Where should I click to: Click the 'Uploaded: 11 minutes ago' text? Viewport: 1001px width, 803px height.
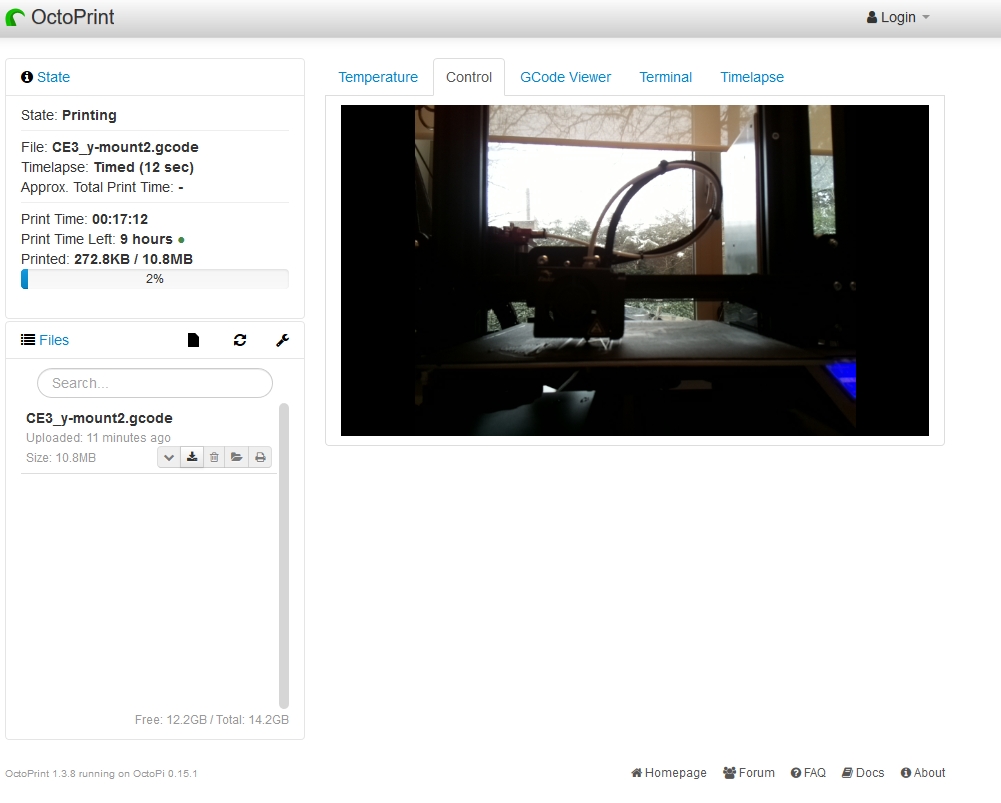pyautogui.click(x=98, y=438)
